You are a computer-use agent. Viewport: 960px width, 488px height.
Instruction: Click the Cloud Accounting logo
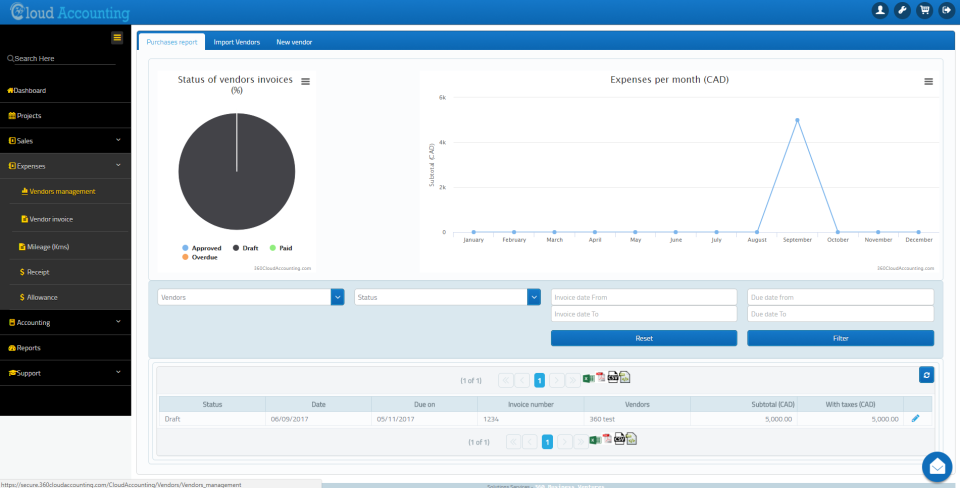tap(69, 12)
